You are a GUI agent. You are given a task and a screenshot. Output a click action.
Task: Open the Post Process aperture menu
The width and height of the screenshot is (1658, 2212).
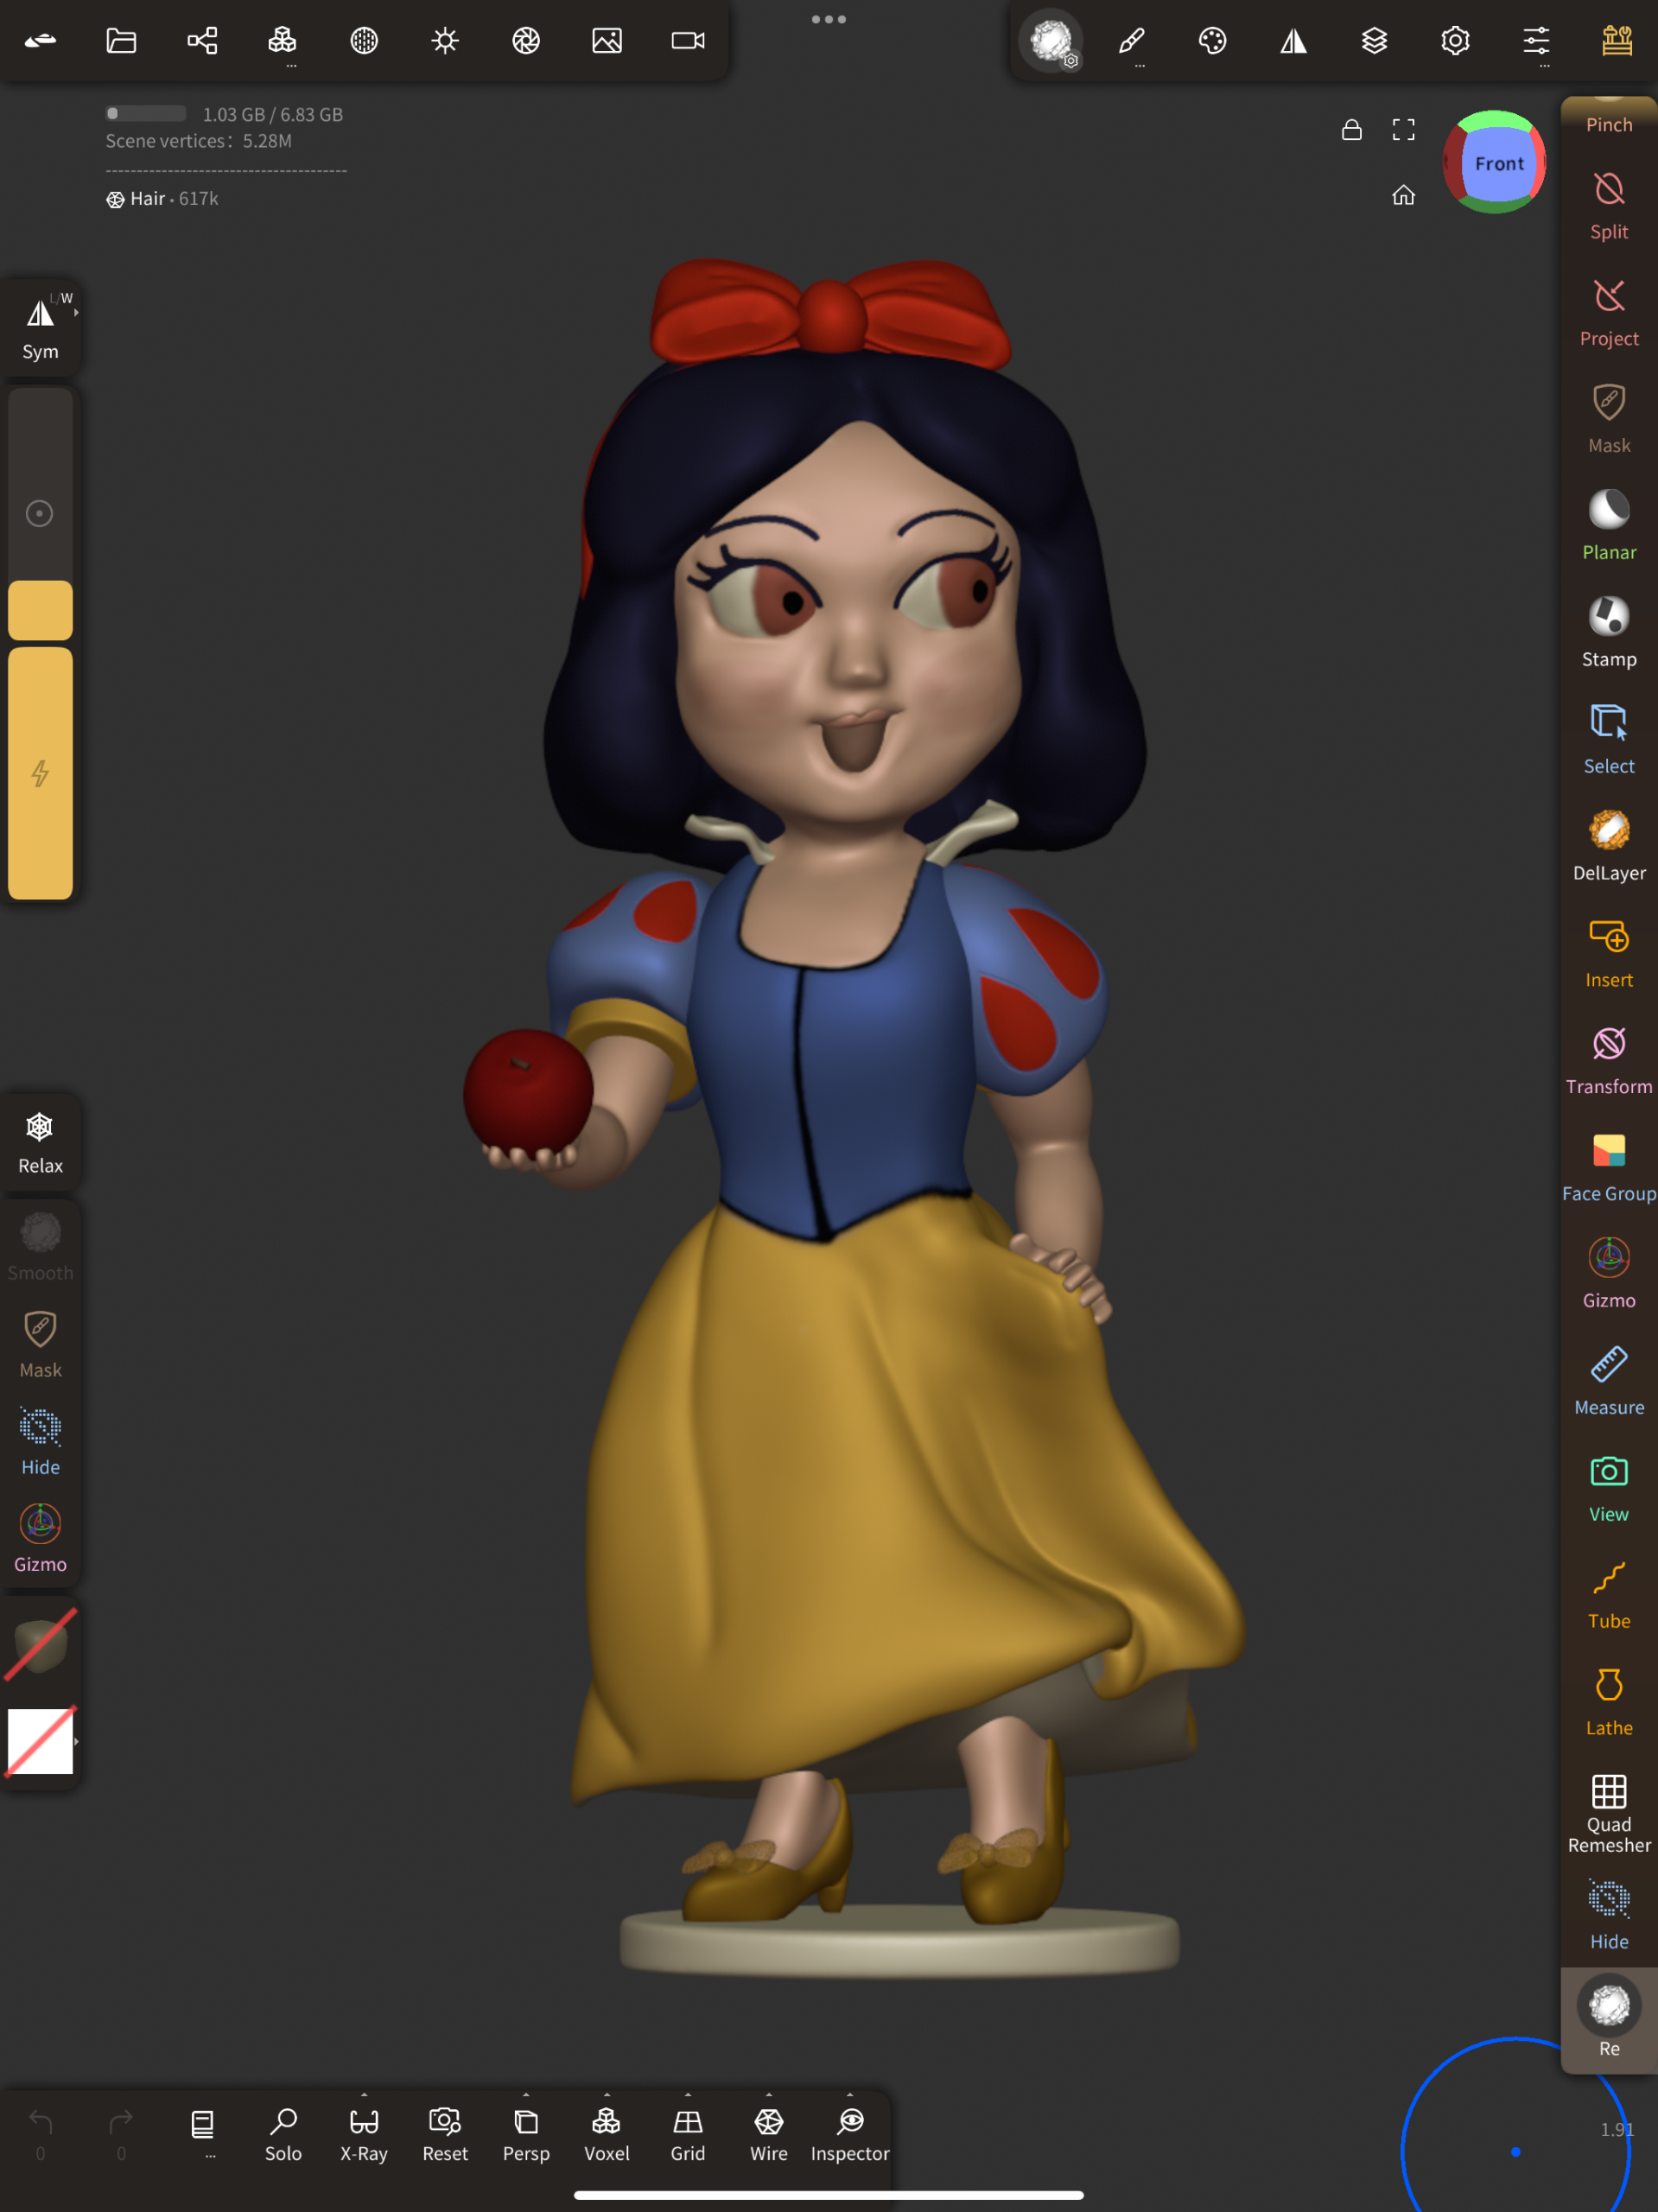pyautogui.click(x=526, y=41)
